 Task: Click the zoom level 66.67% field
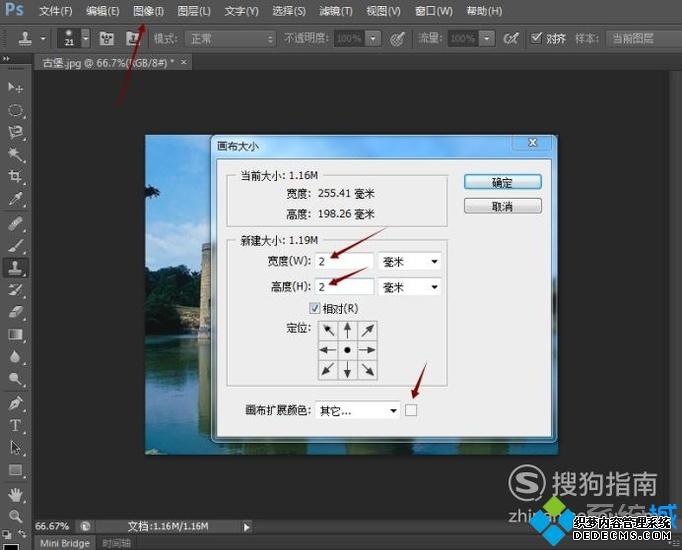[x=52, y=526]
